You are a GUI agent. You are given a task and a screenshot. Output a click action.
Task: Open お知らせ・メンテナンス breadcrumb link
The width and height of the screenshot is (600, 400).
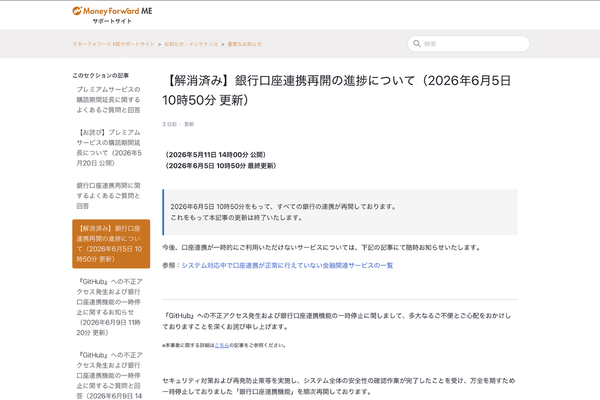pyautogui.click(x=191, y=44)
